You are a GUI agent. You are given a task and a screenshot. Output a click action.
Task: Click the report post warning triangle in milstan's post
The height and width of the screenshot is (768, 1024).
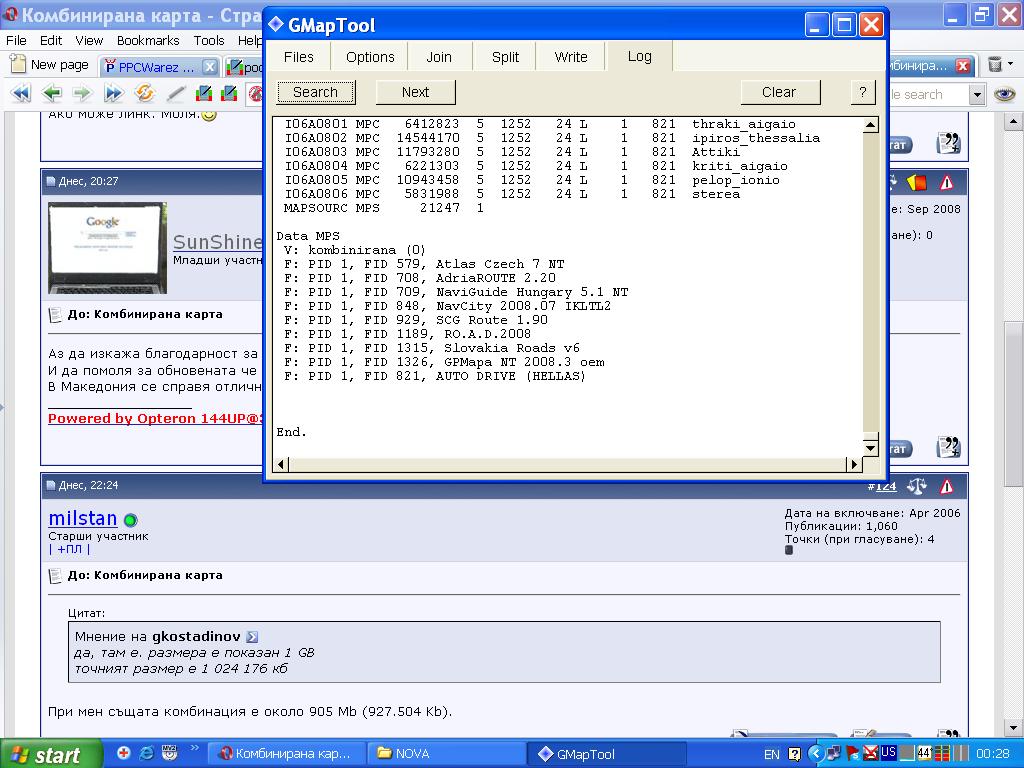click(946, 486)
